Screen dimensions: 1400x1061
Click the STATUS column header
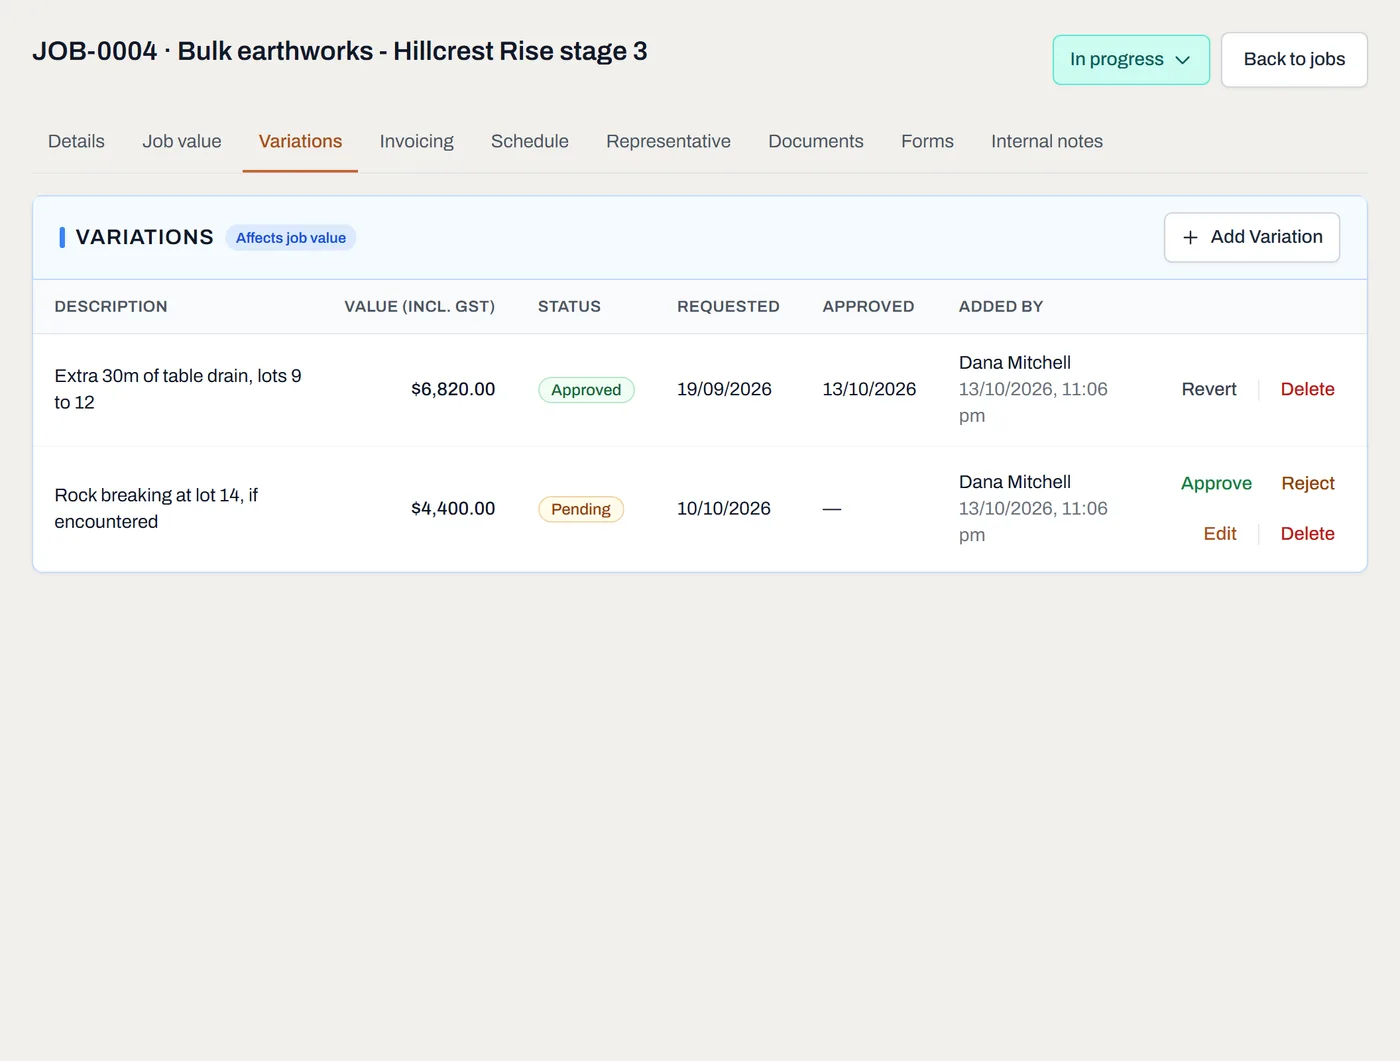569,307
